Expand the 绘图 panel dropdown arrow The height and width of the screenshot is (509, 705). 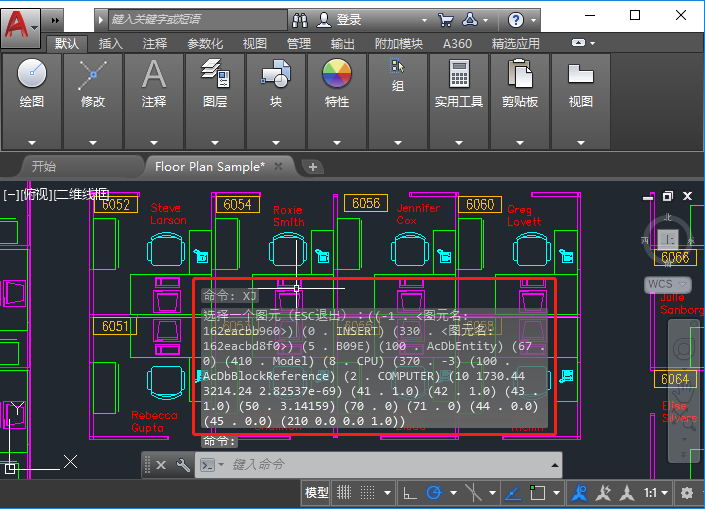[x=31, y=143]
